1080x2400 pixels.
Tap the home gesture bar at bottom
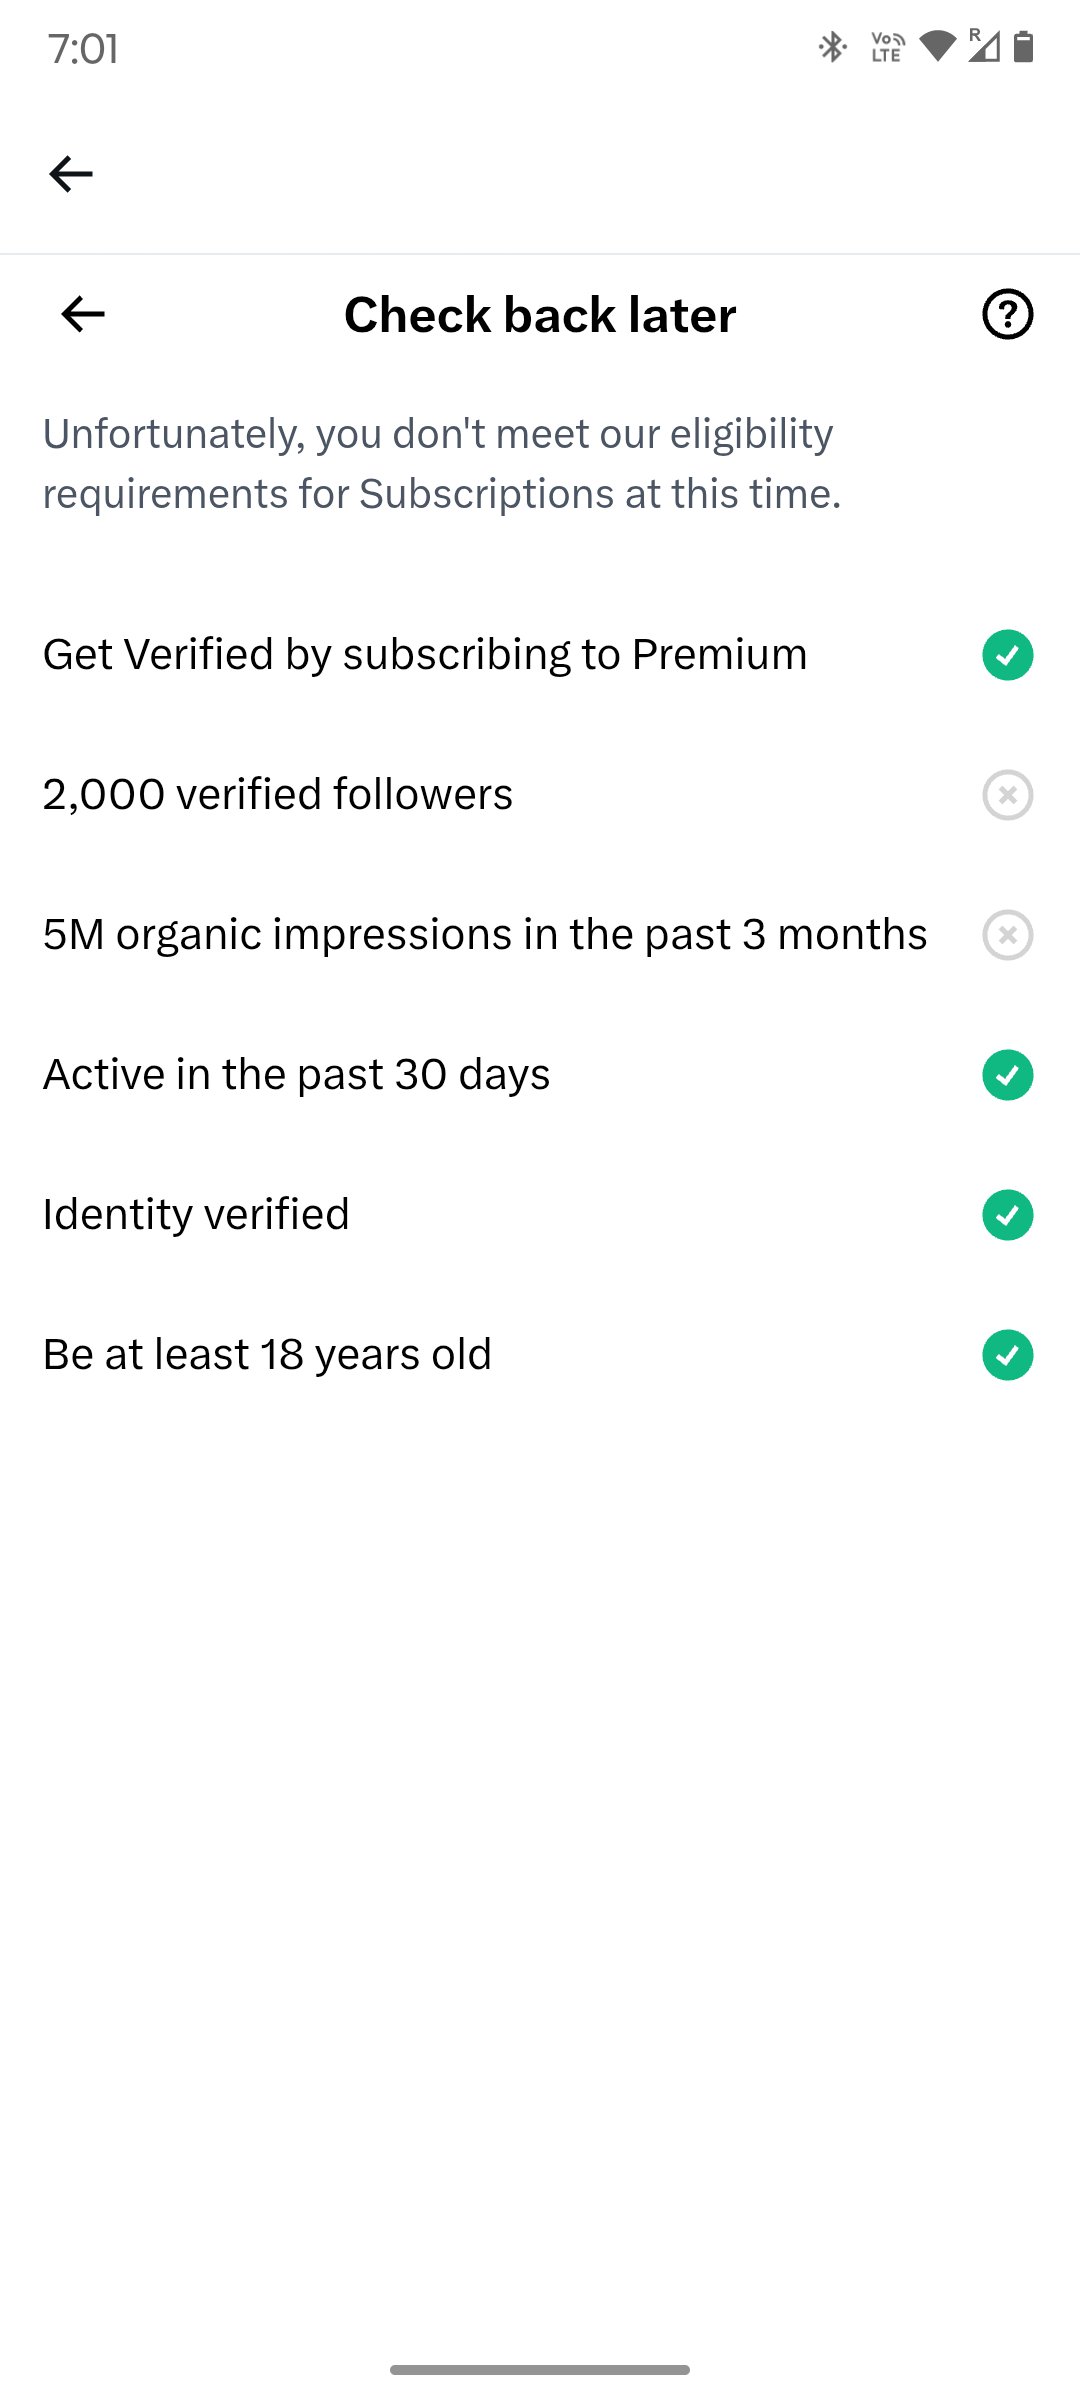[x=540, y=2369]
